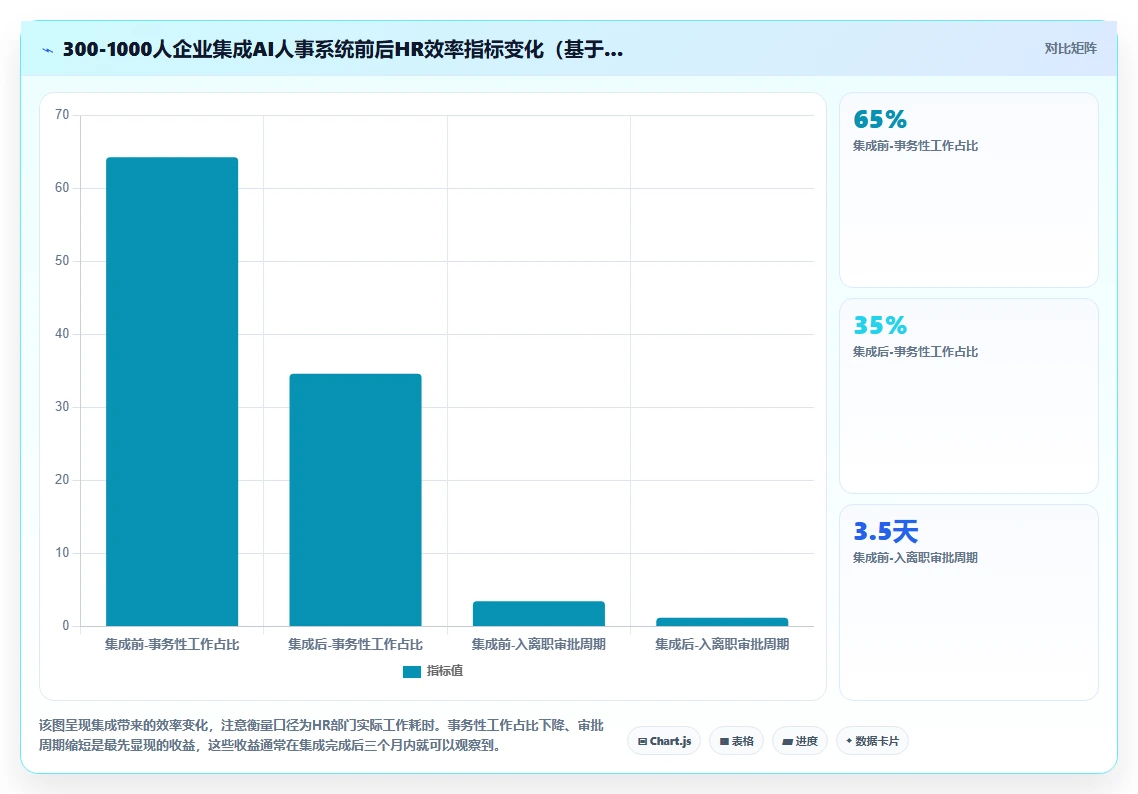Click the 65% data card value
Image resolution: width=1138 pixels, height=794 pixels.
[880, 119]
